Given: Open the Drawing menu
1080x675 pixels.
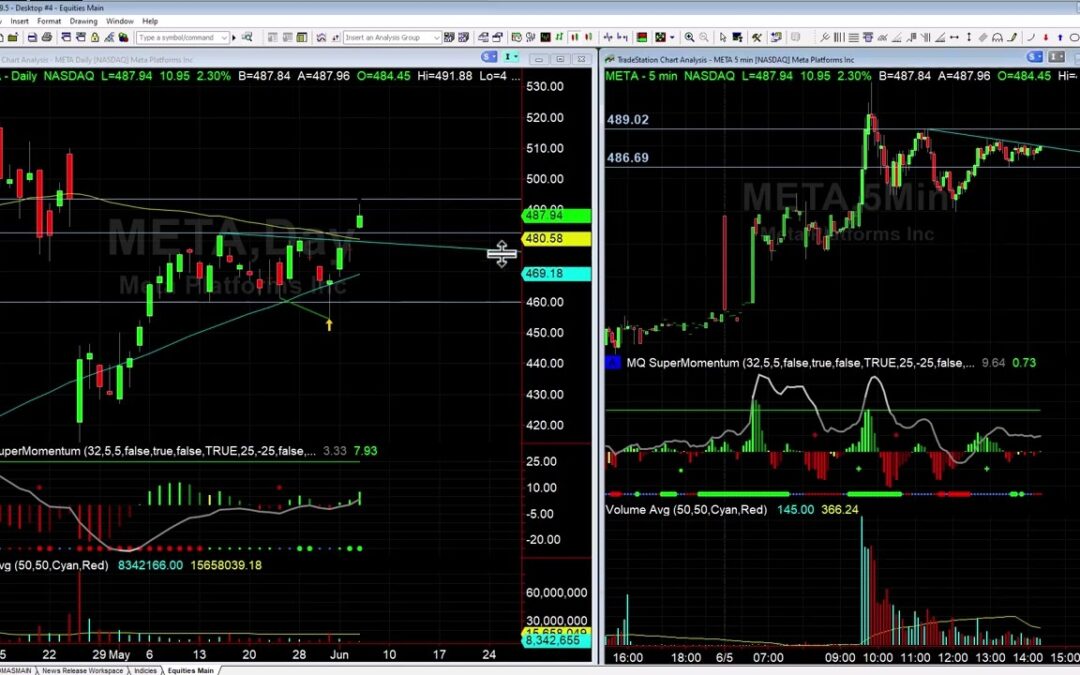Looking at the screenshot, I should coord(83,21).
